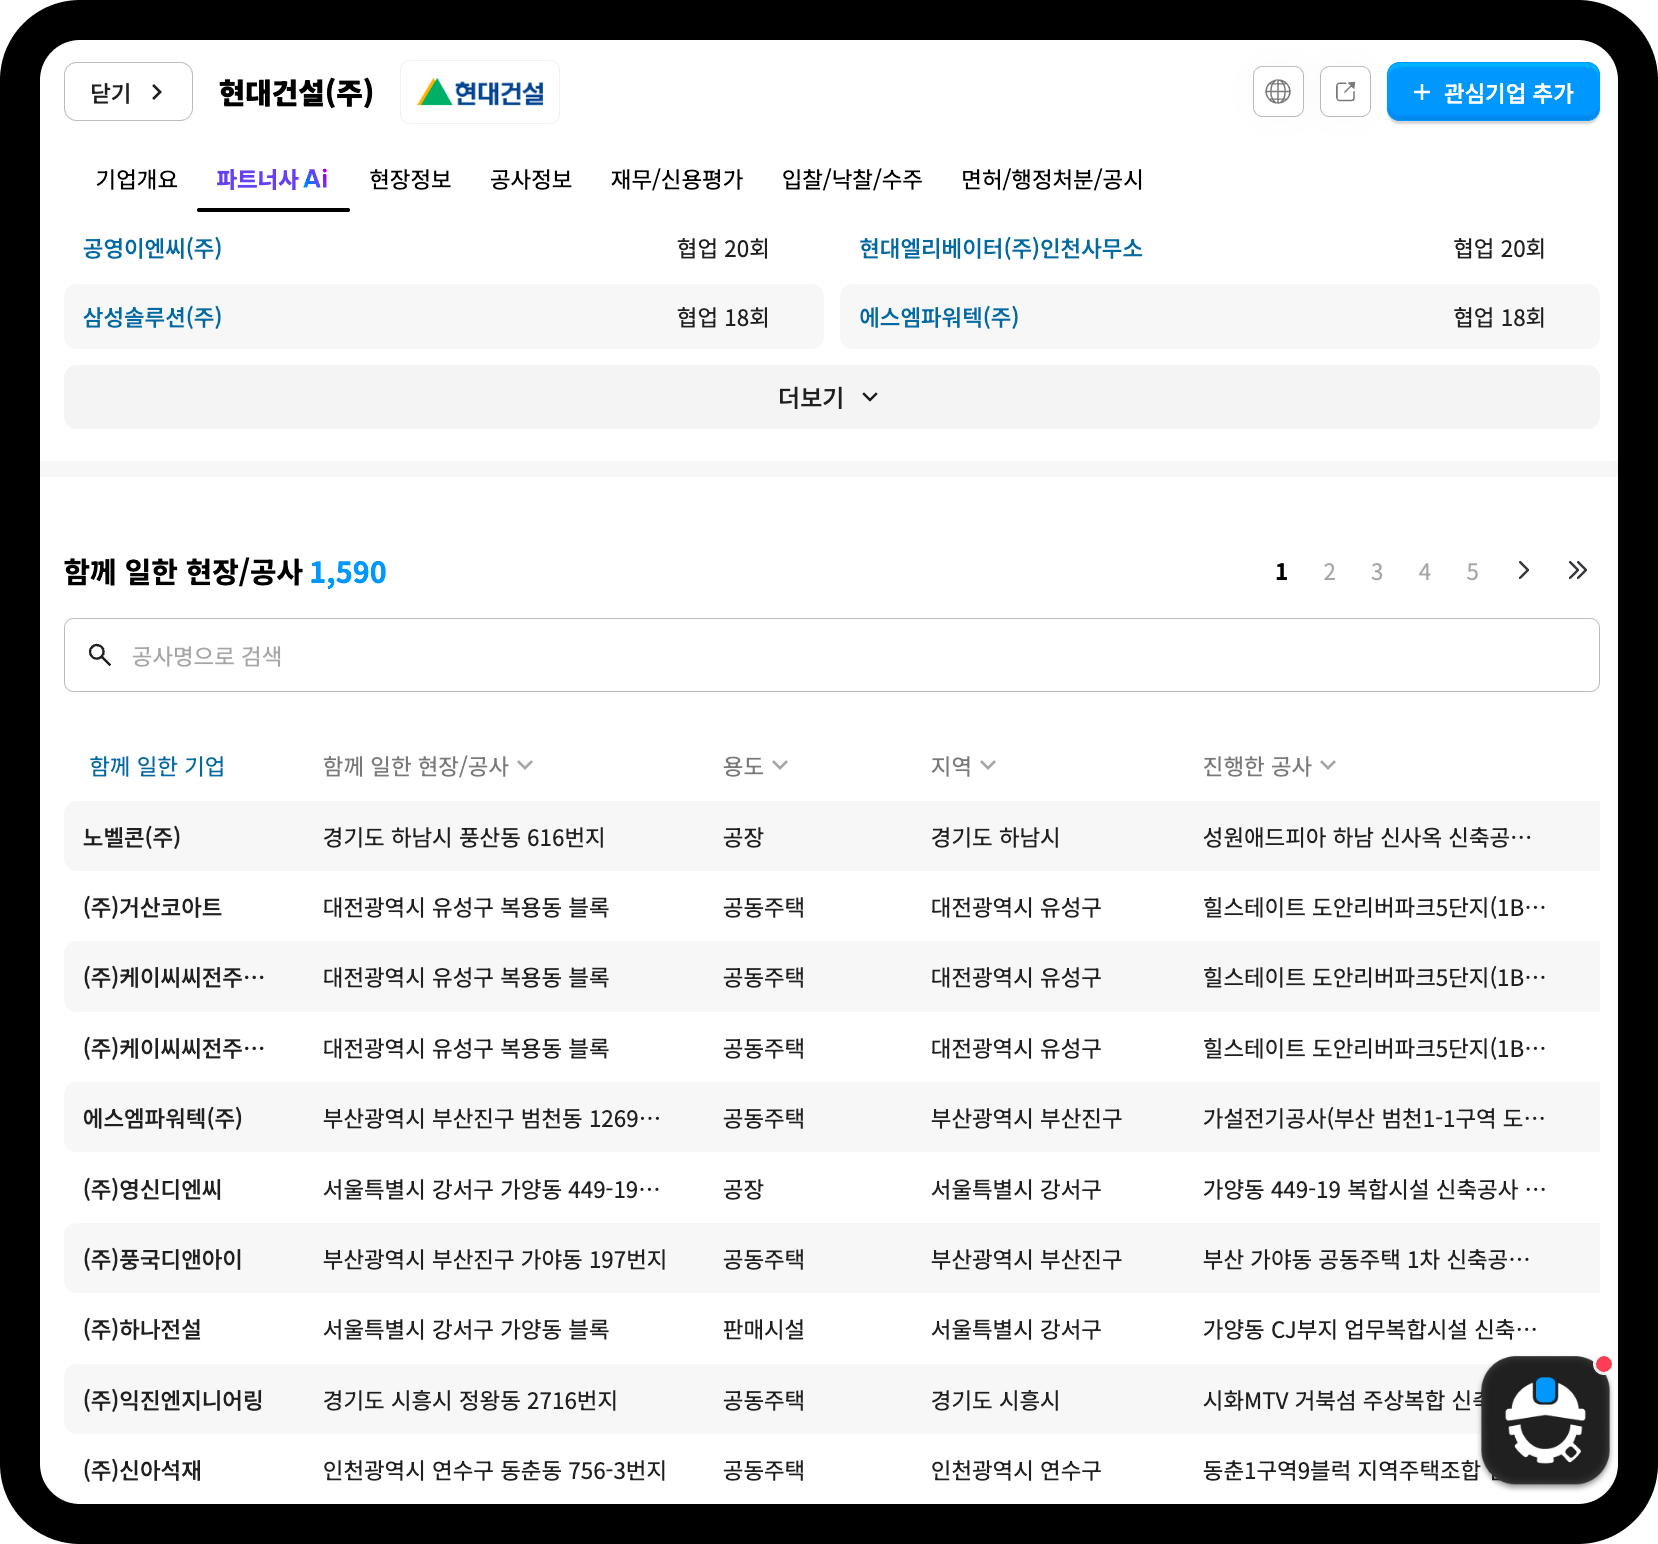Click the 현대건설(주) company title

tap(296, 92)
